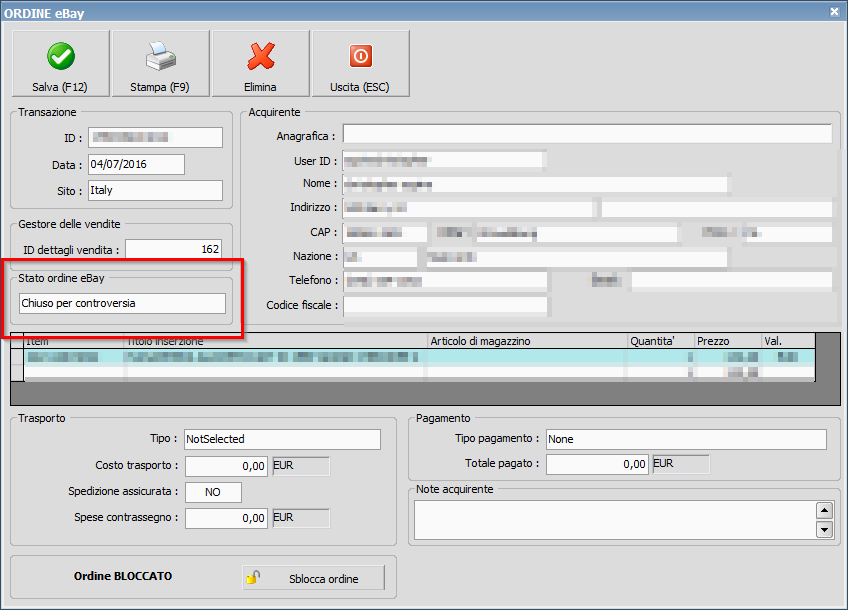Viewport: 848px width, 610px height.
Task: Click the Nazione code field
Action: coord(380,257)
